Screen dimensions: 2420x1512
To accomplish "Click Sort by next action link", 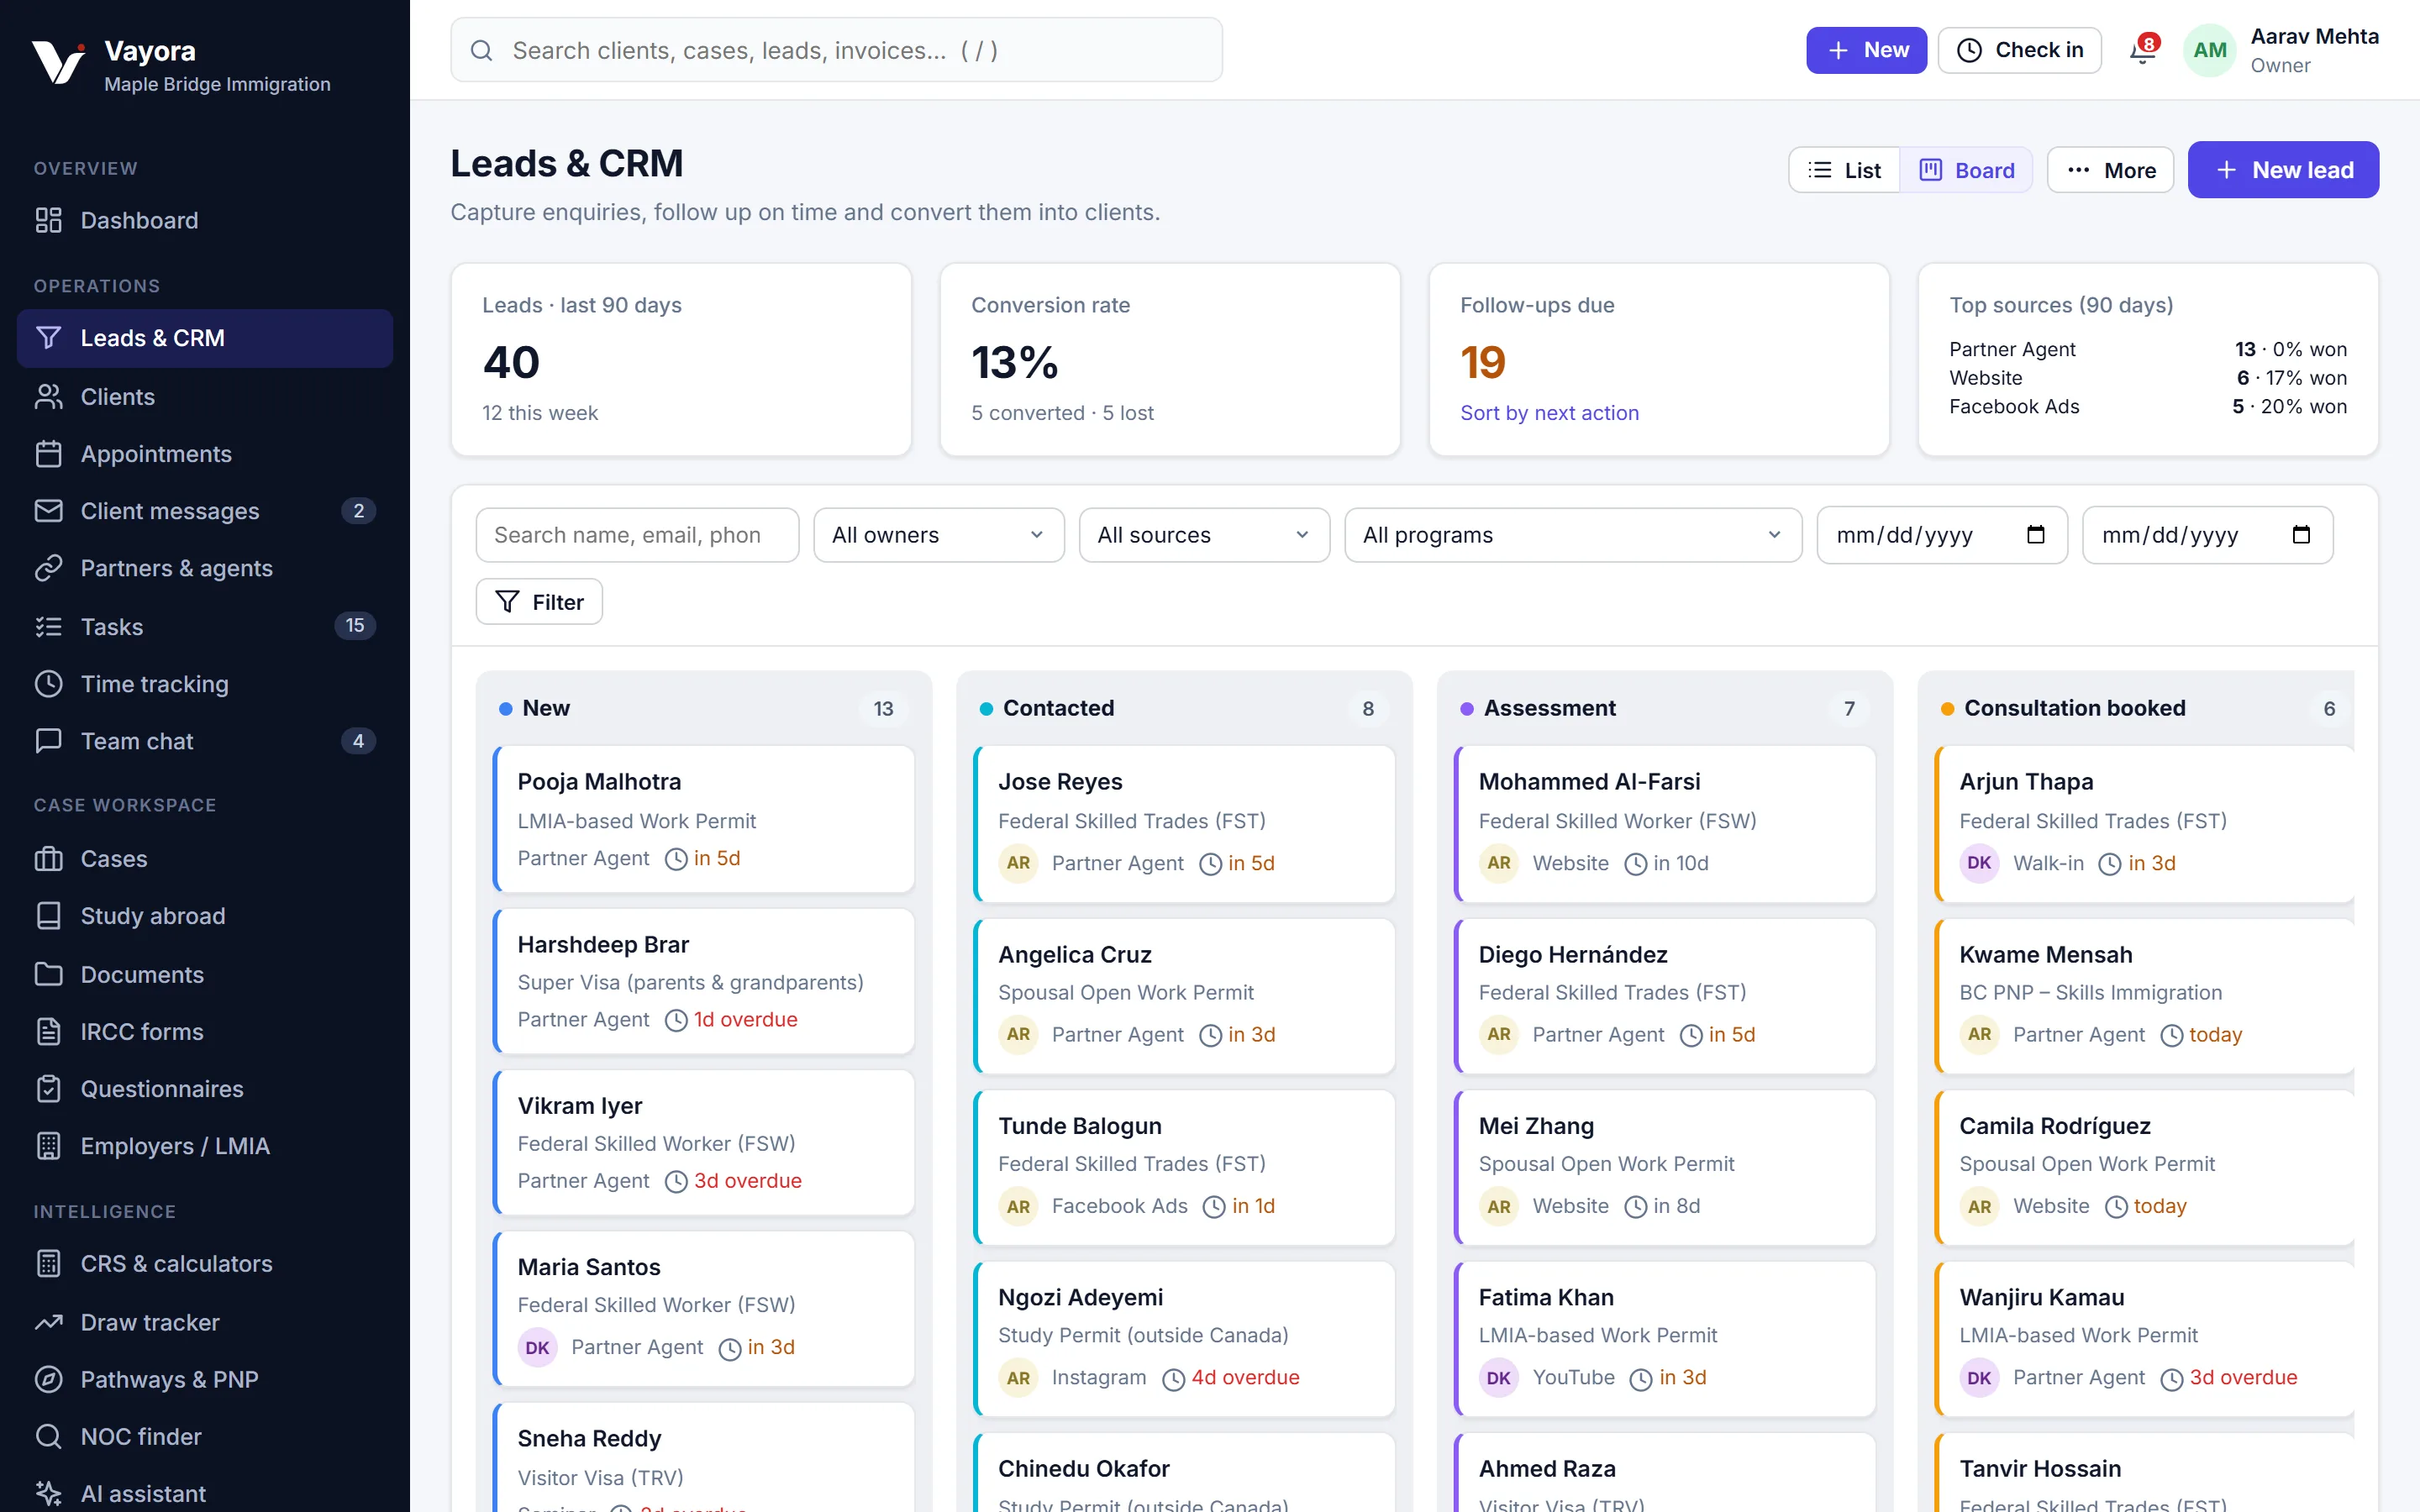I will tap(1549, 412).
